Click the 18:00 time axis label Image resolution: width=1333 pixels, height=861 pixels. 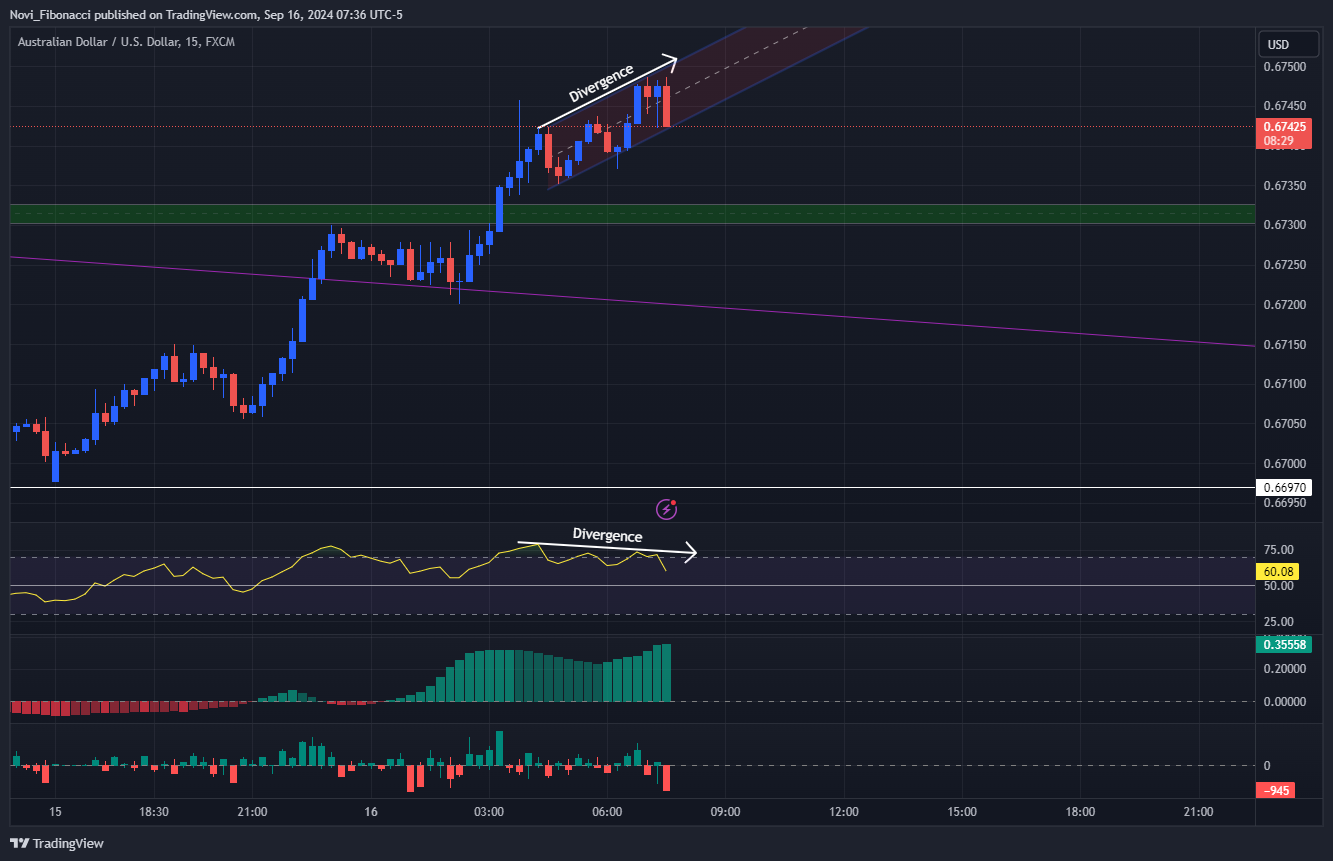1080,811
